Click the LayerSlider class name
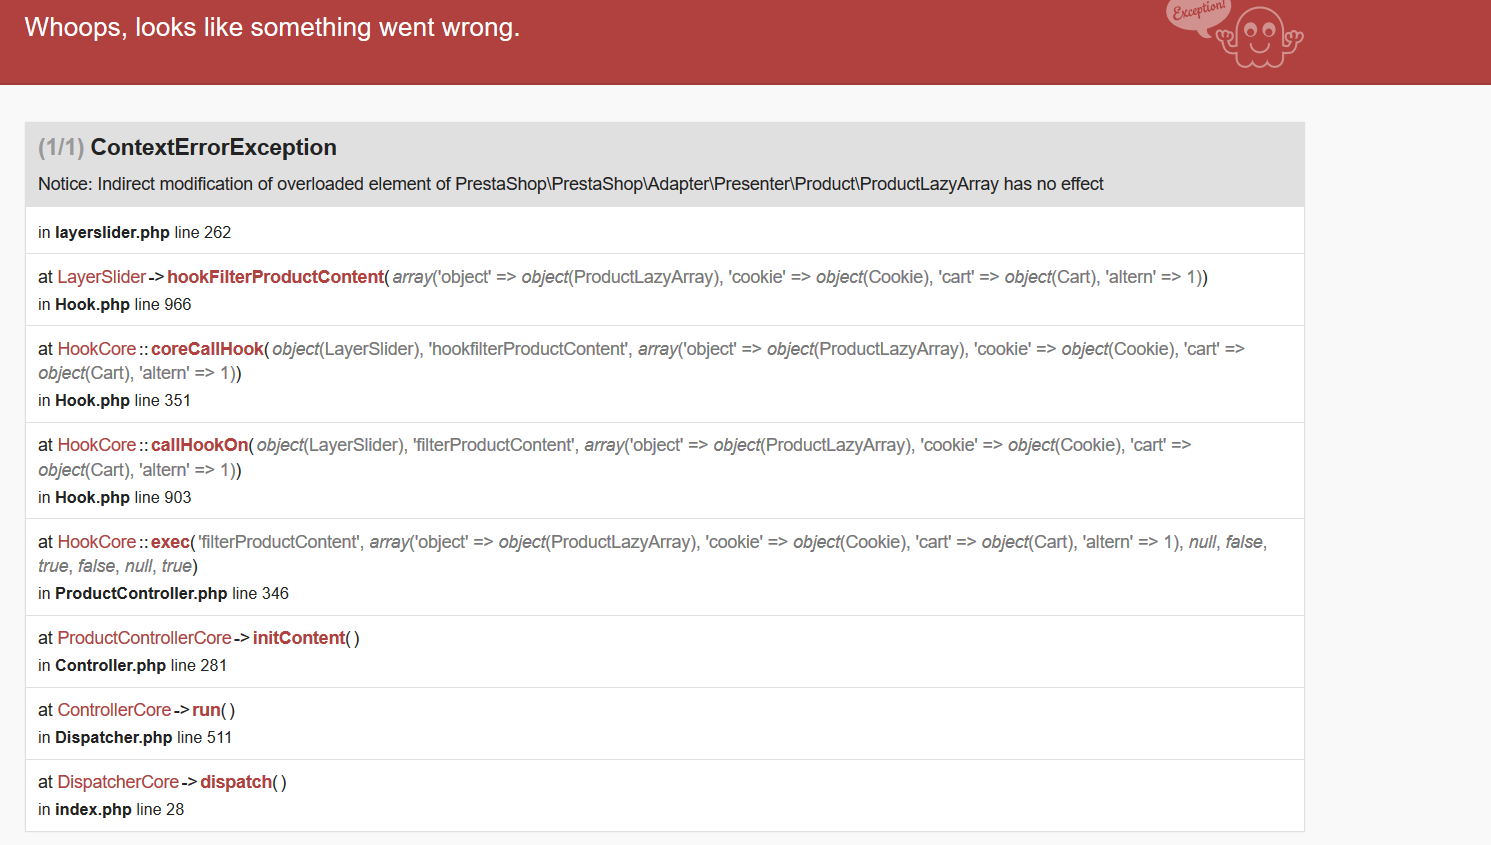Screen dimensions: 1491x845 [102, 277]
